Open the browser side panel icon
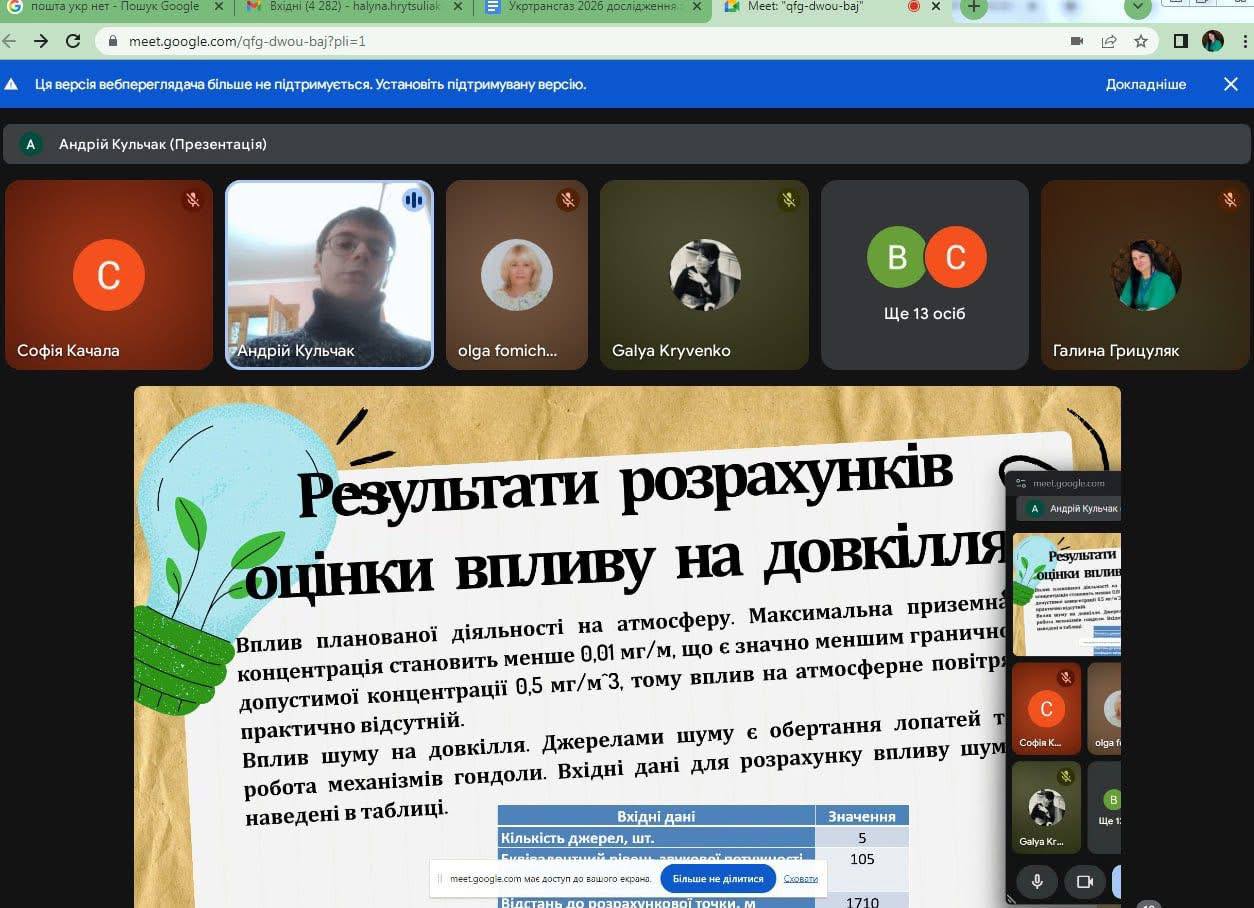1254x908 pixels. pyautogui.click(x=1181, y=42)
